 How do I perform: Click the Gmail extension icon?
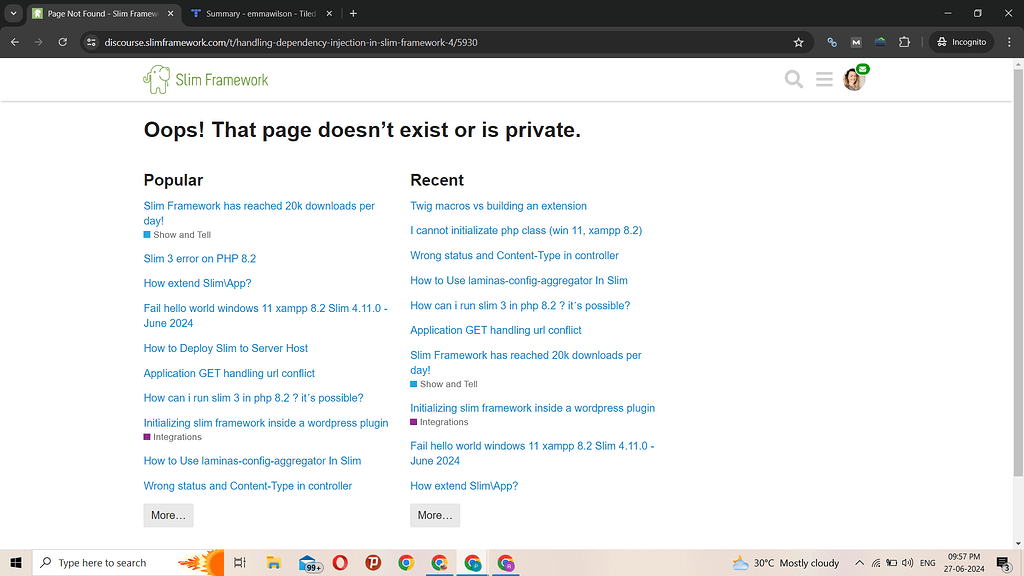[x=855, y=43]
